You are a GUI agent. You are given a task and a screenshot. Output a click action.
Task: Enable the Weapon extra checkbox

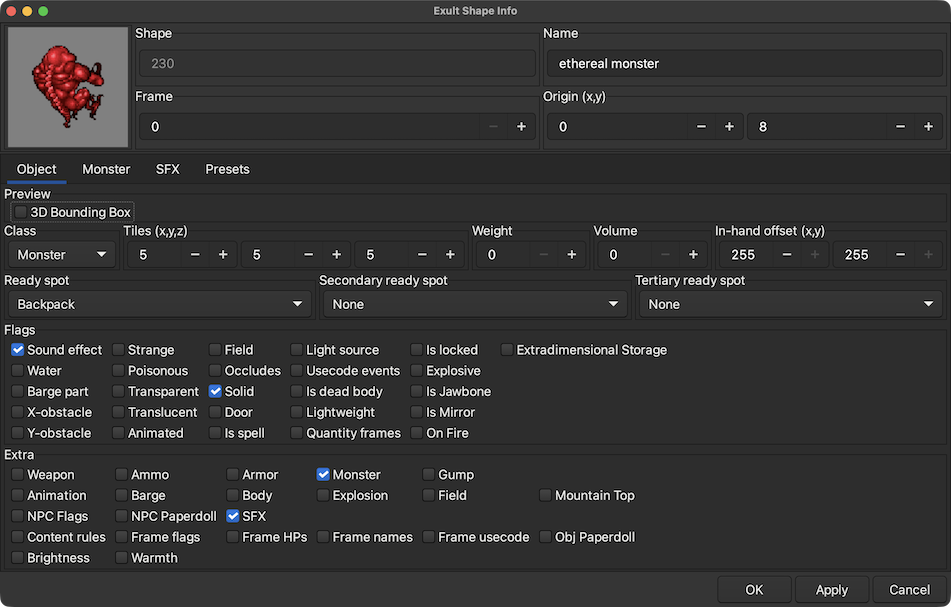click(18, 475)
